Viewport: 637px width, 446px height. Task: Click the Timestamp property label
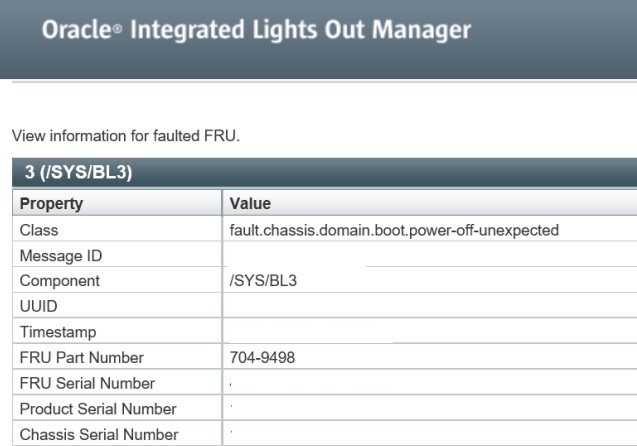point(58,332)
